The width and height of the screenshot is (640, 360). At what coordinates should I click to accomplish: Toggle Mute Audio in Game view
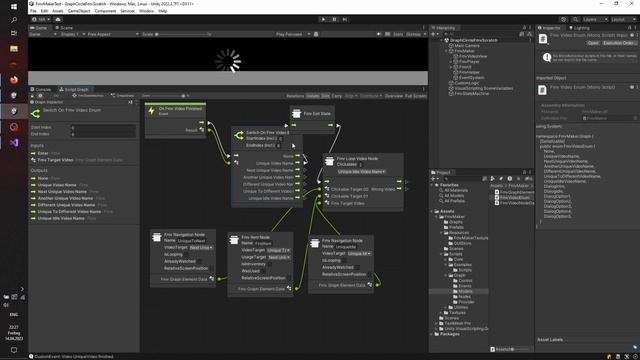379,34
